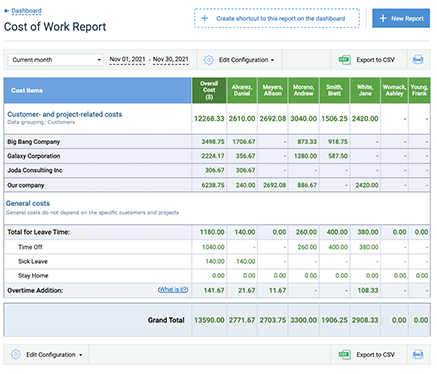
Task: Click the top CSV export icon
Action: [x=344, y=60]
